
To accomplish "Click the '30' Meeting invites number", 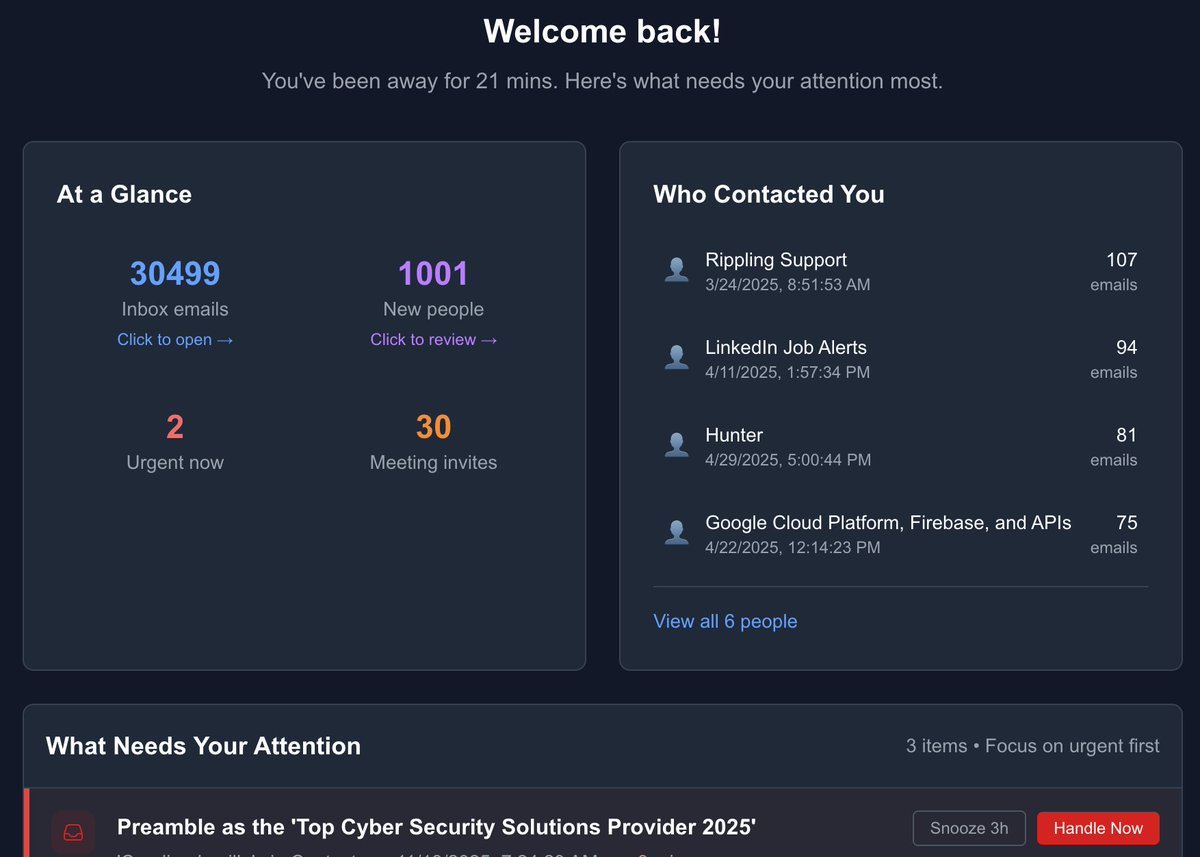I will 433,427.
